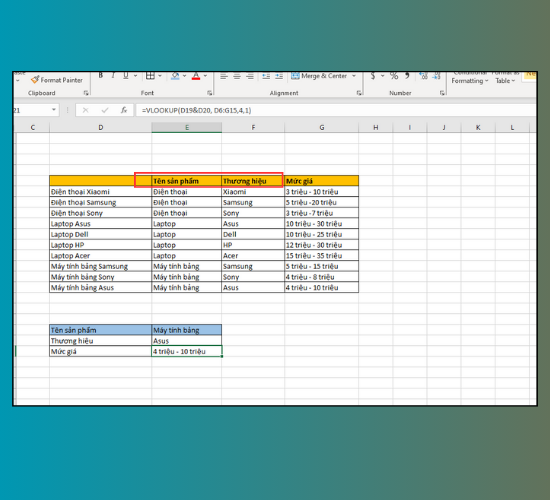Select the 'Mức giá' header cell in the orange row
This screenshot has width=550, height=500.
[322, 181]
